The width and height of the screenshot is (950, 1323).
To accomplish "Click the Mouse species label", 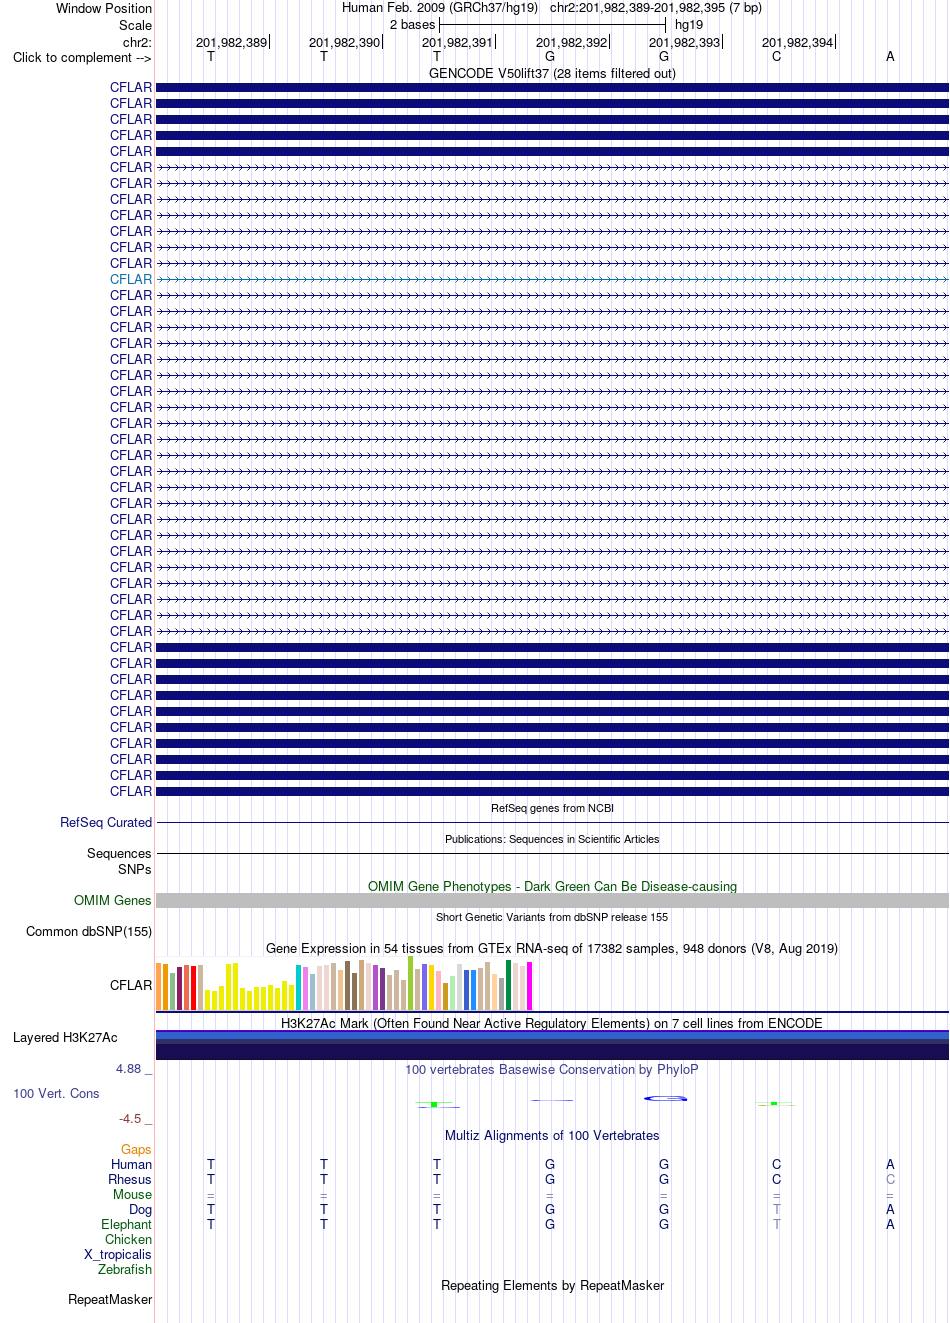I will pos(132,1194).
